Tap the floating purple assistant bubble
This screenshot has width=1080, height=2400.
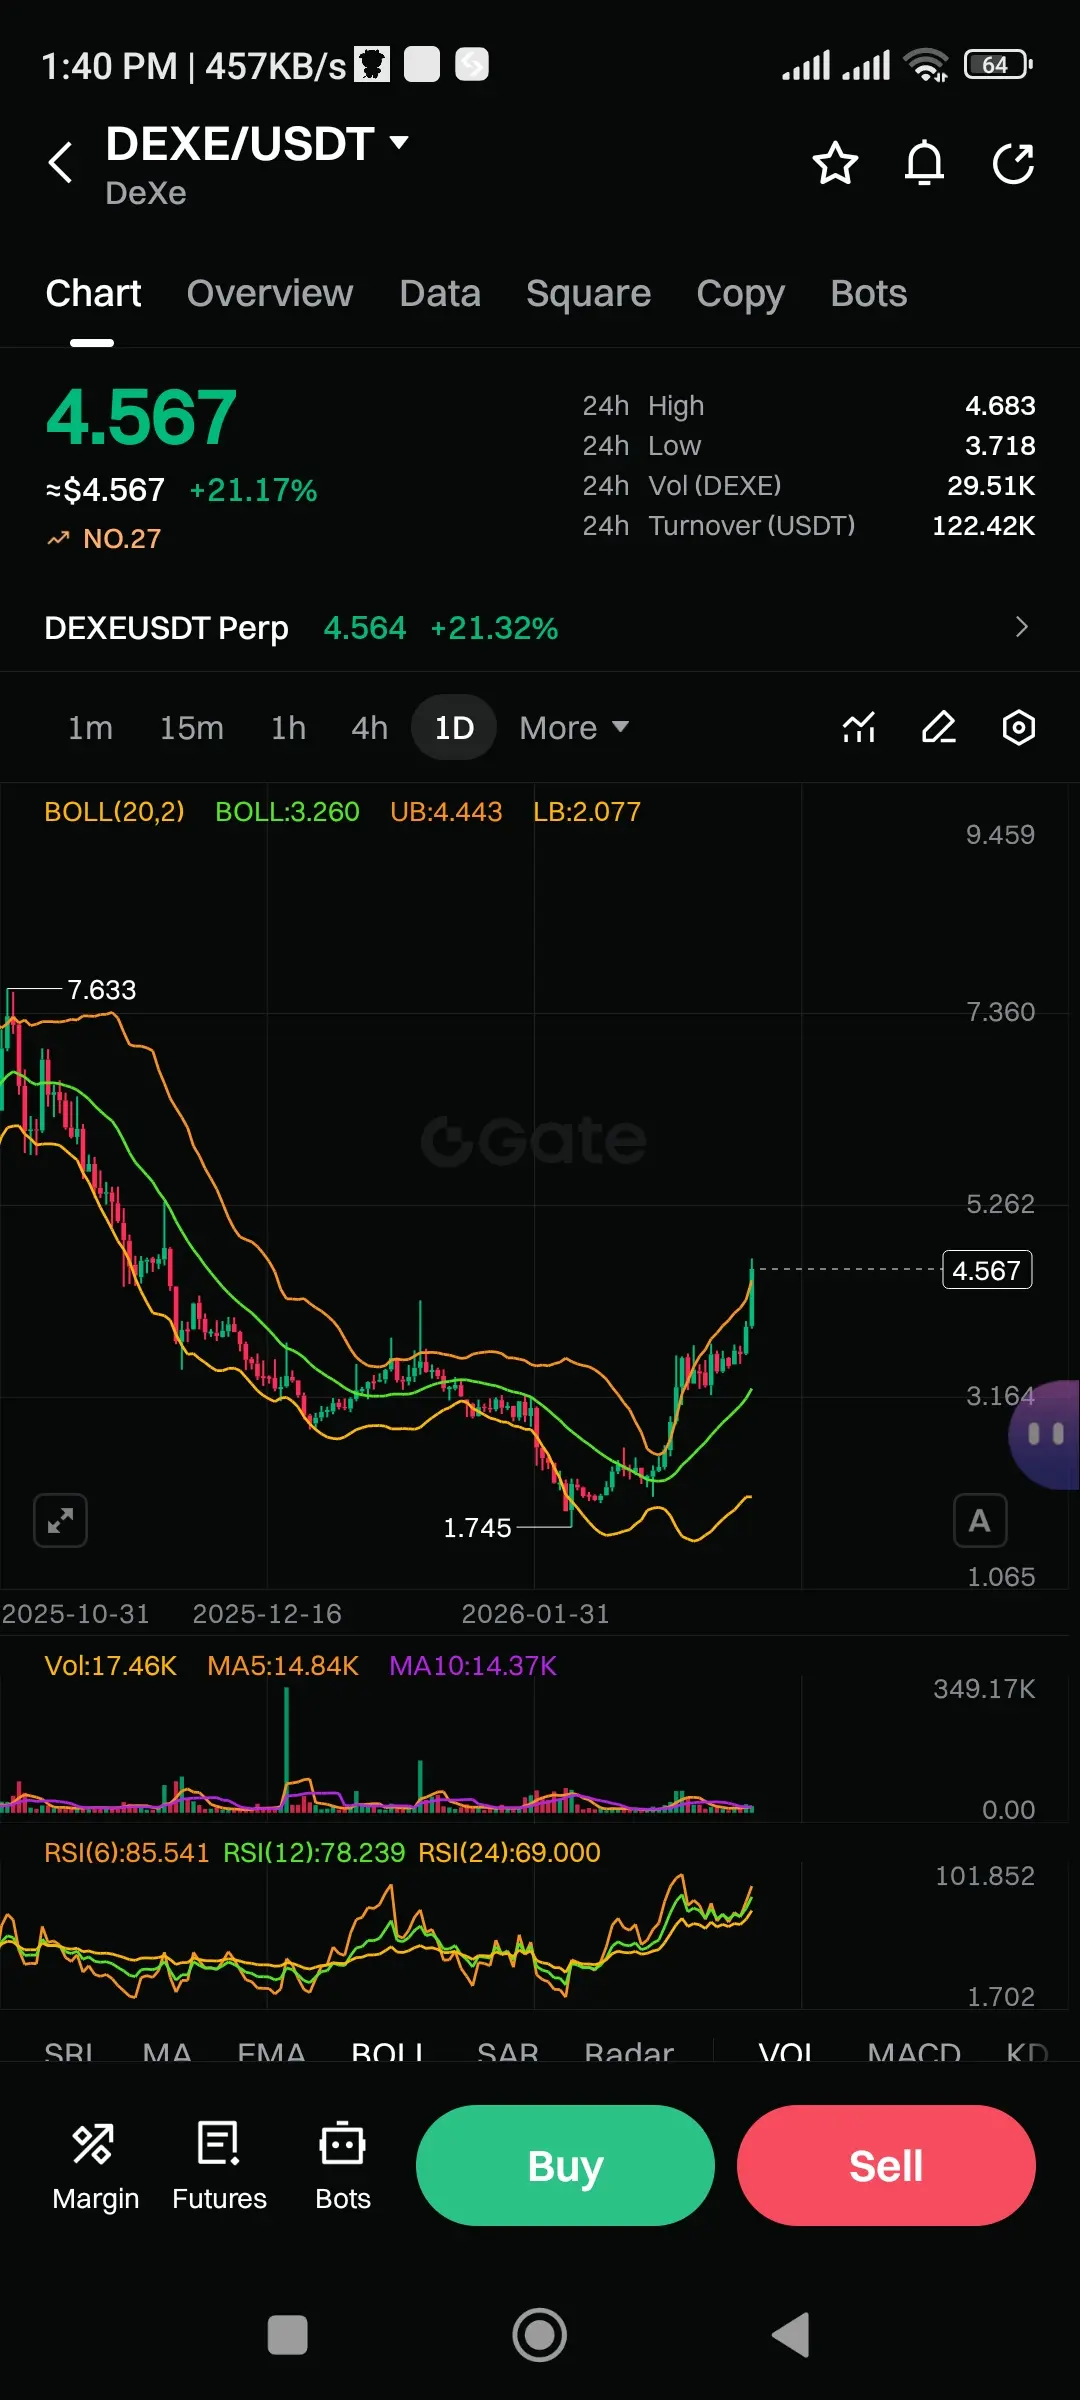[1045, 1435]
